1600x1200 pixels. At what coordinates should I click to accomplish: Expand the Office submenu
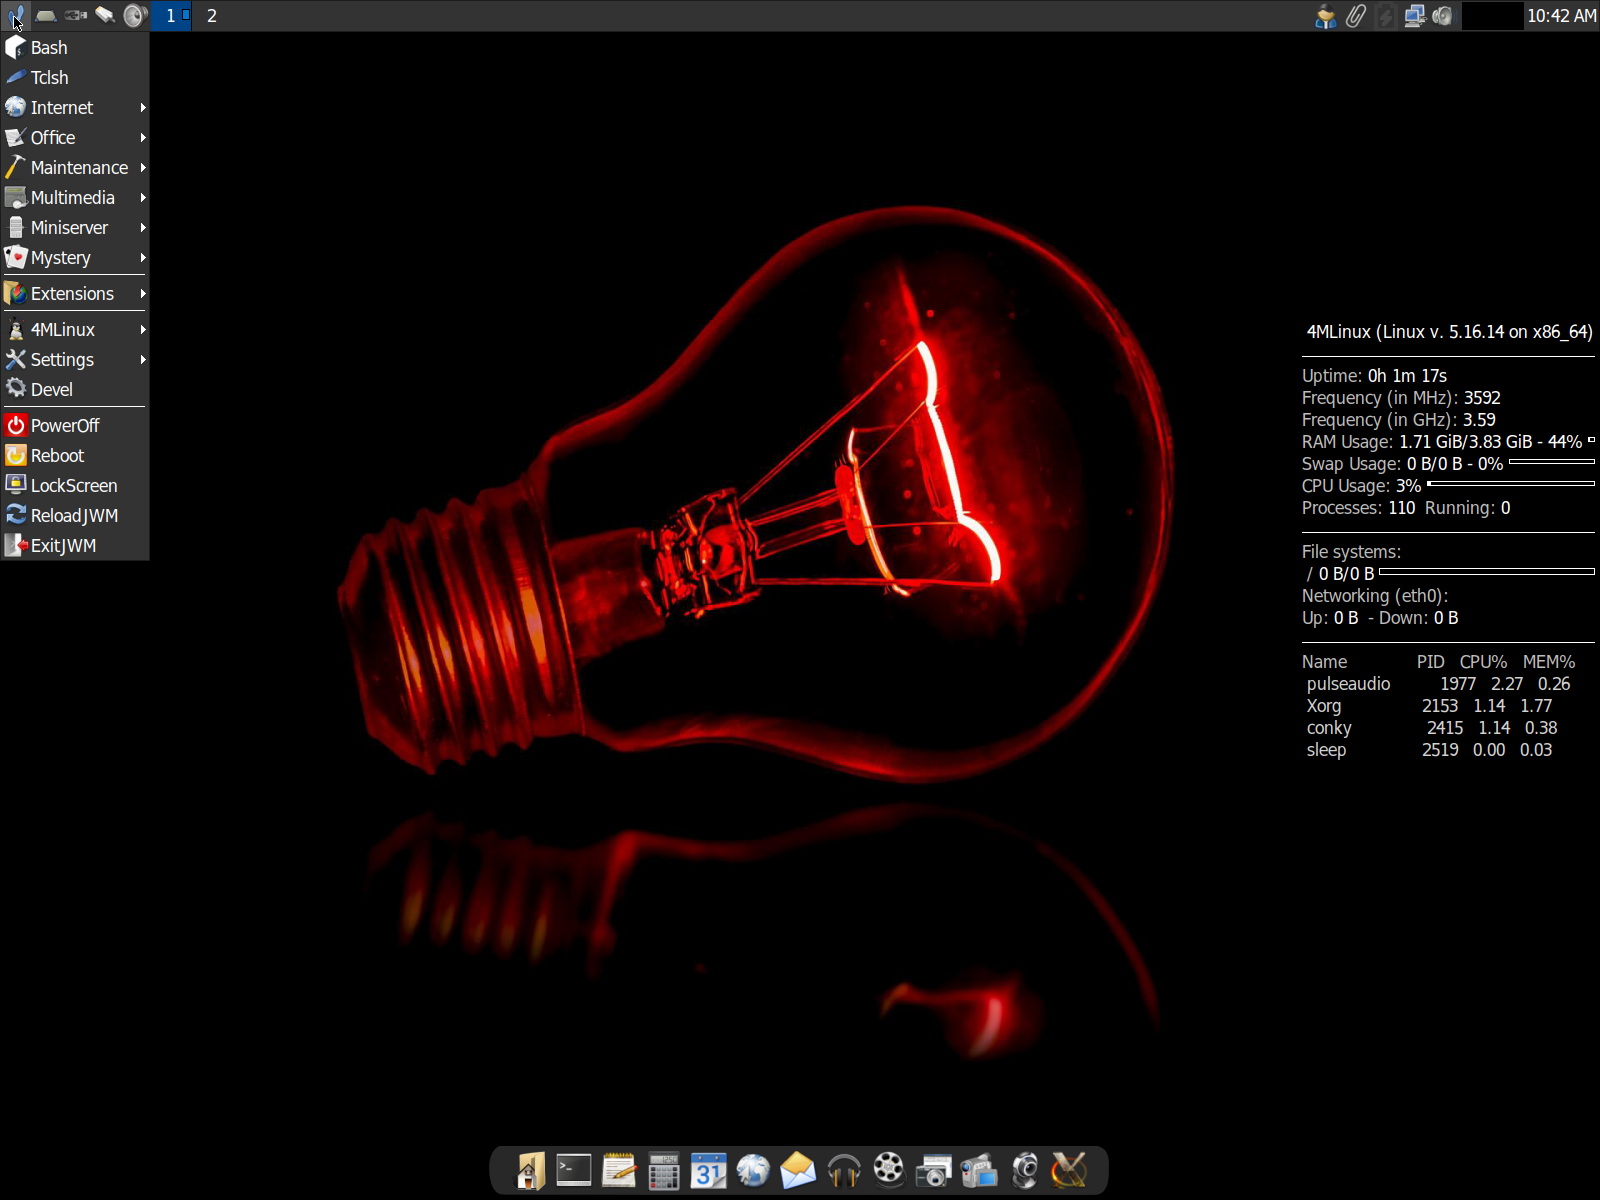tap(75, 137)
